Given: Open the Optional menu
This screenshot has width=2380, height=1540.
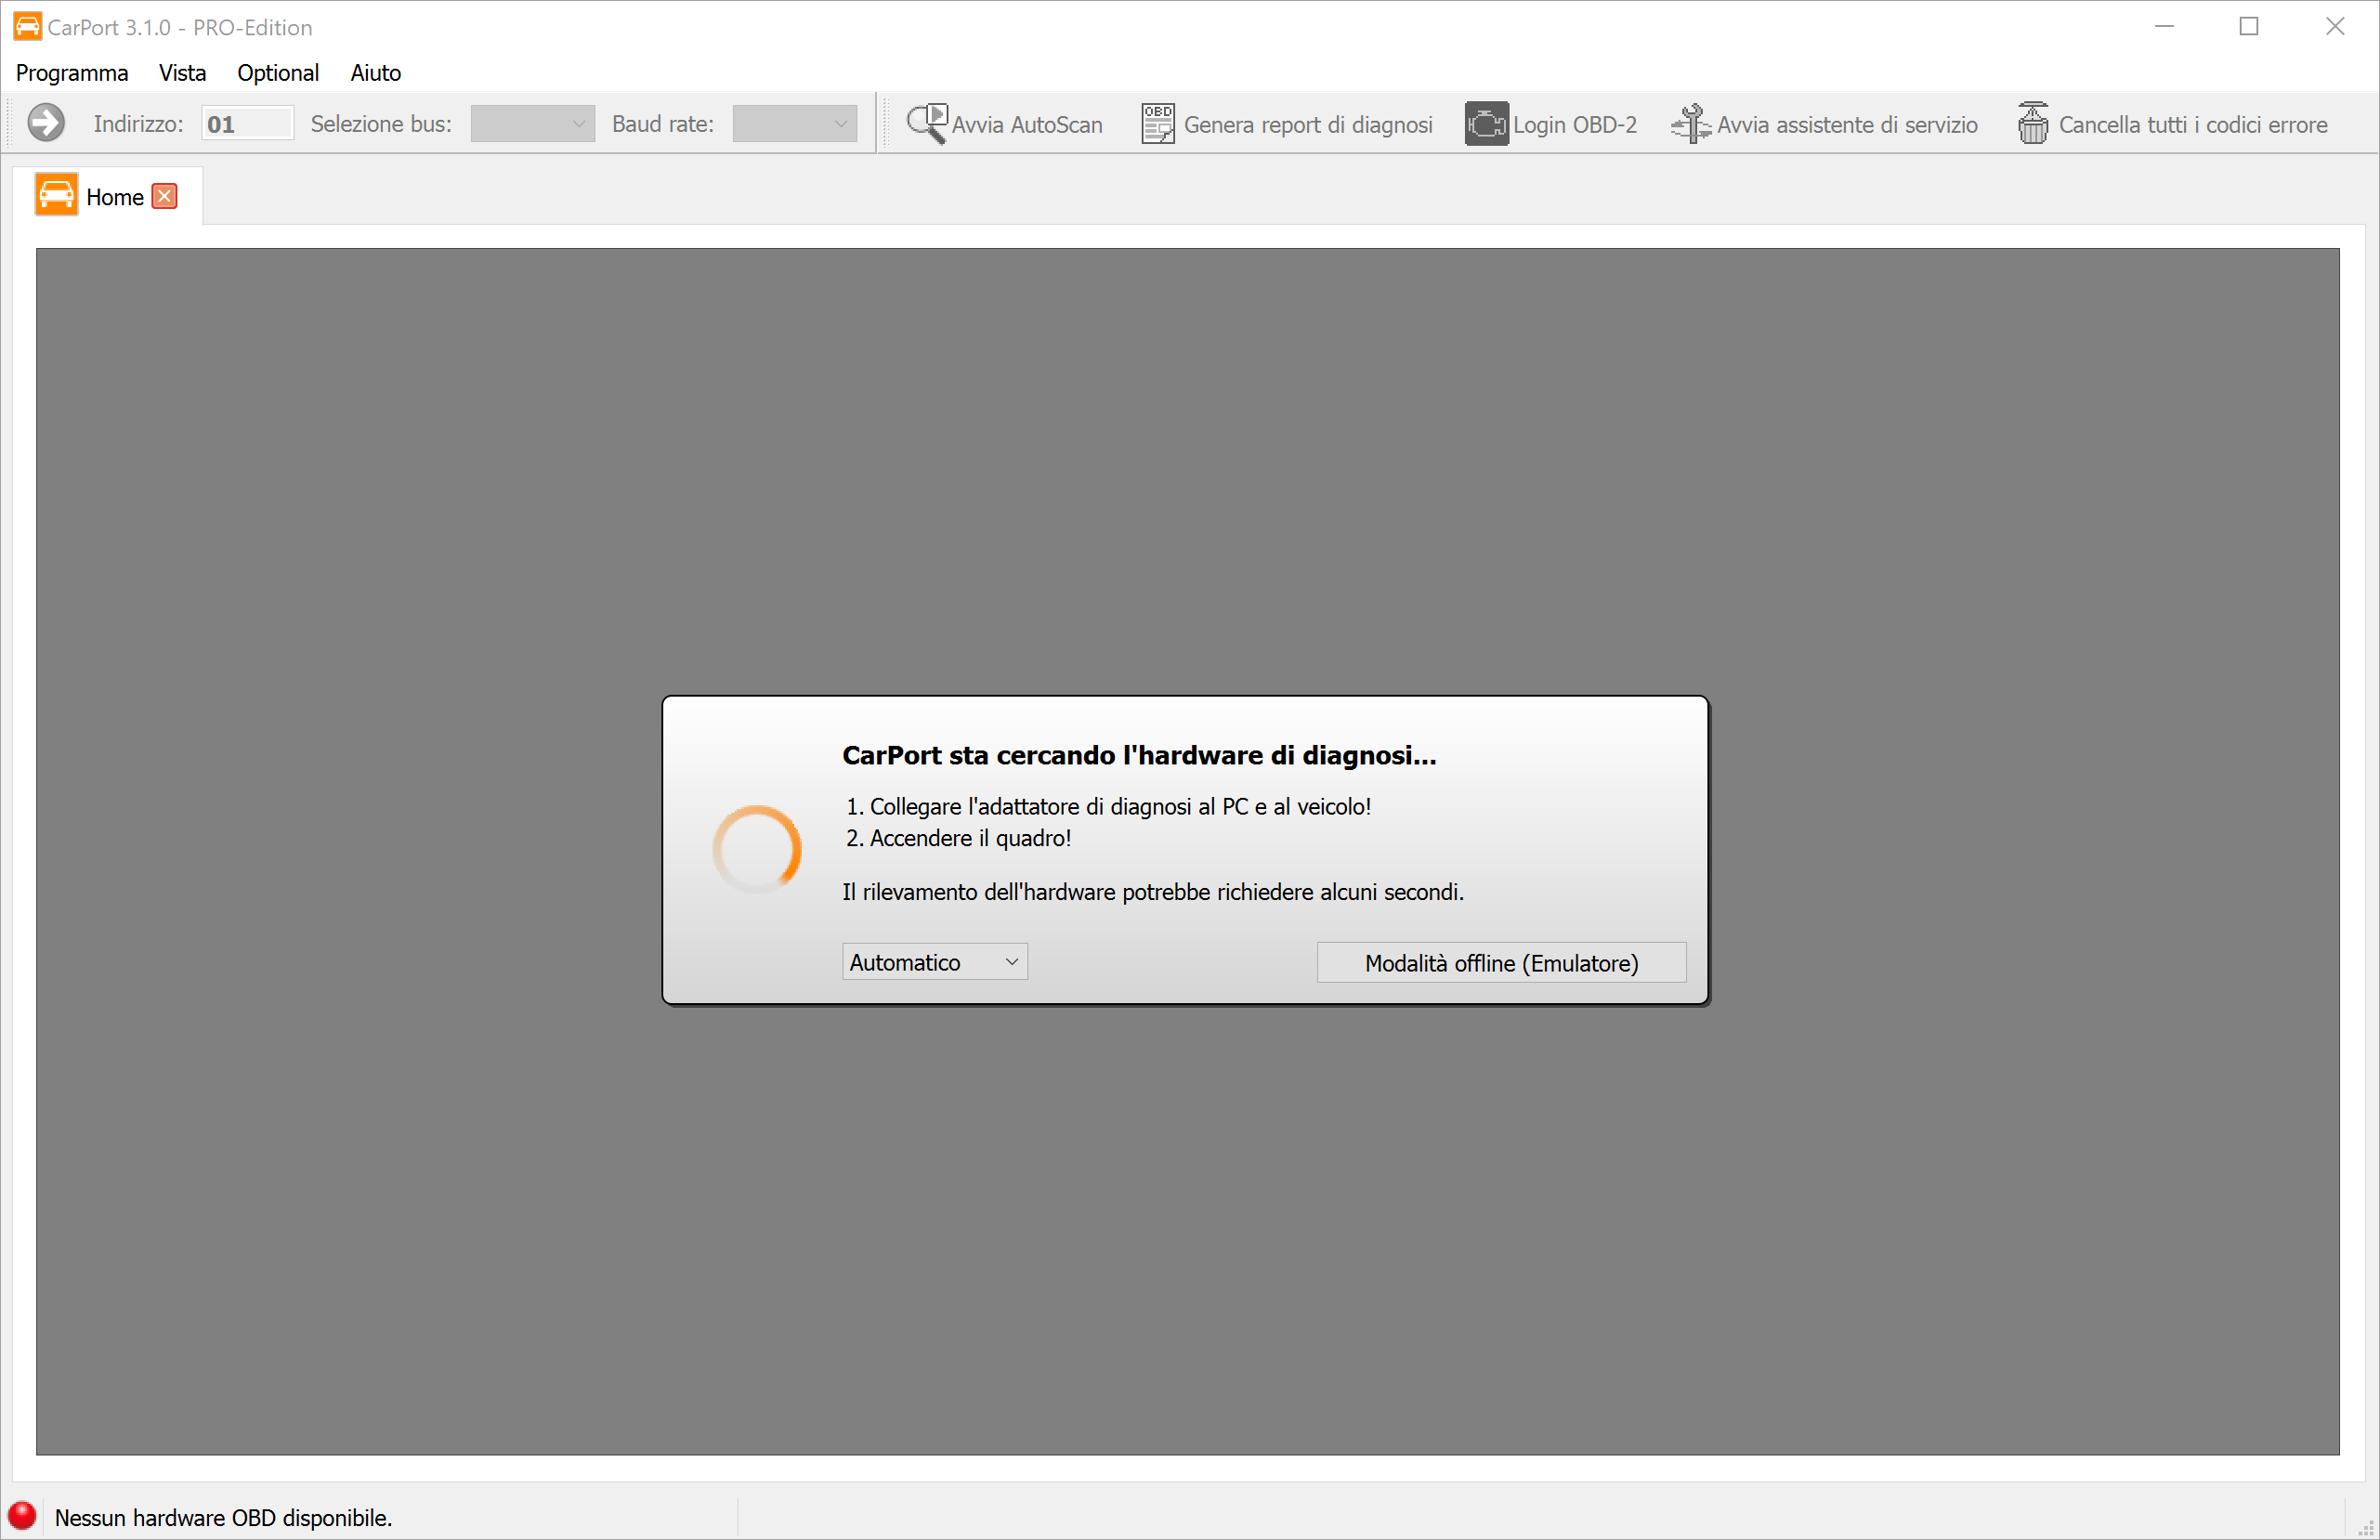Looking at the screenshot, I should pos(278,73).
